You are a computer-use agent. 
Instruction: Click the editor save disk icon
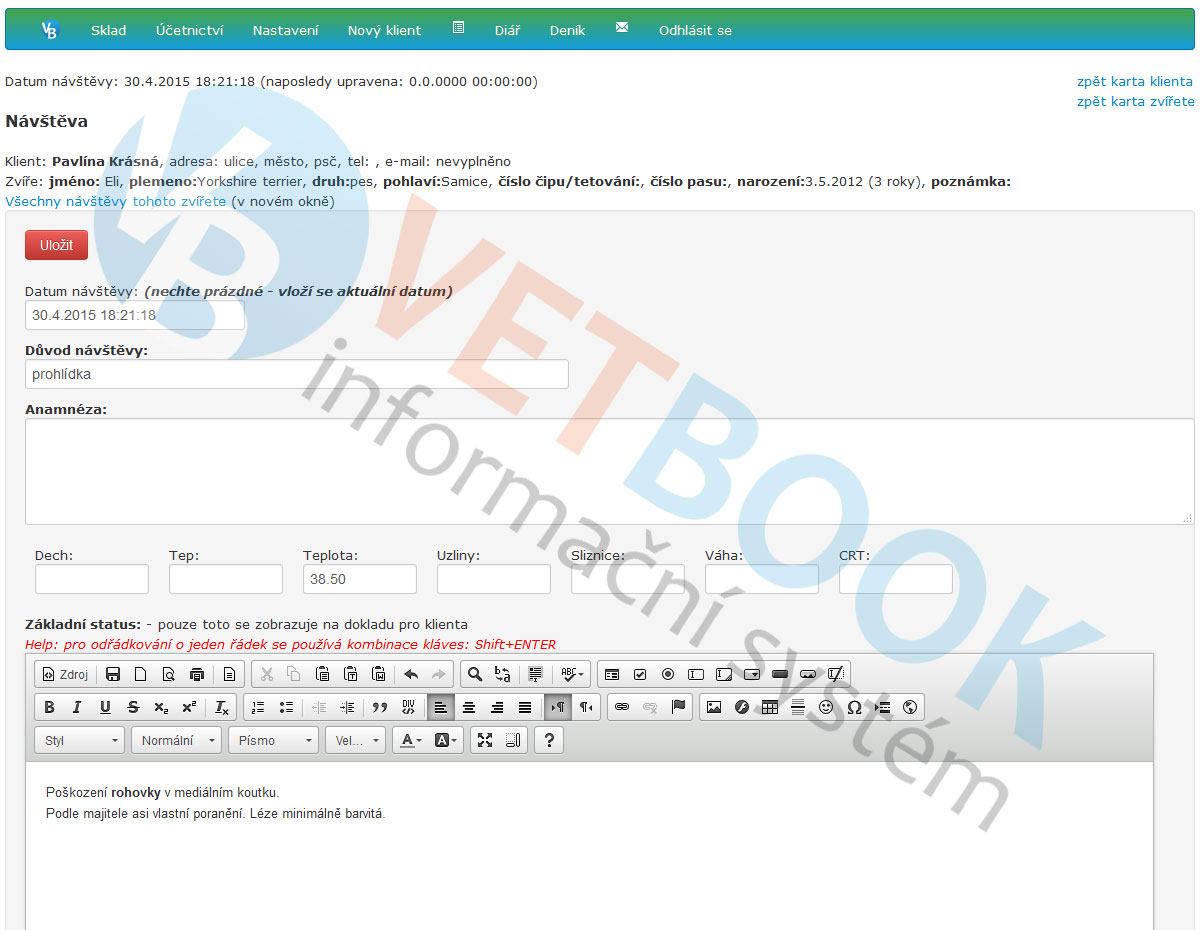click(112, 674)
